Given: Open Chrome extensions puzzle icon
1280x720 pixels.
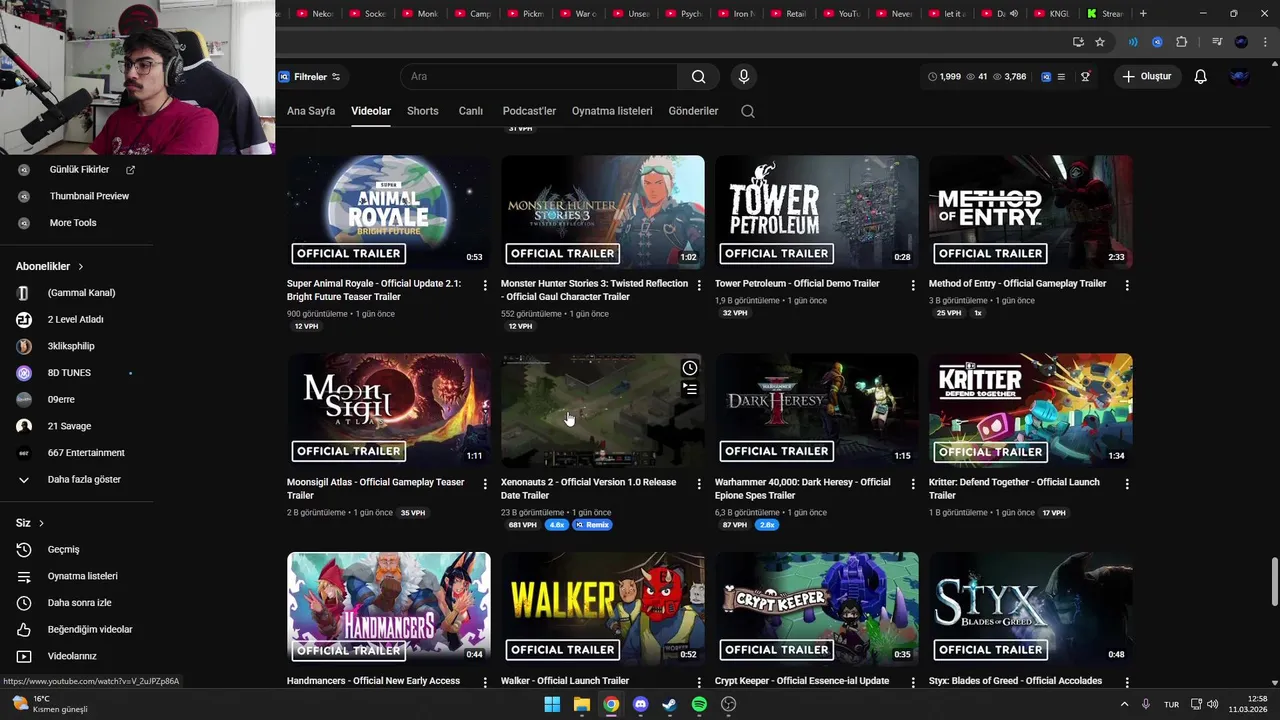Looking at the screenshot, I should click(x=1182, y=42).
